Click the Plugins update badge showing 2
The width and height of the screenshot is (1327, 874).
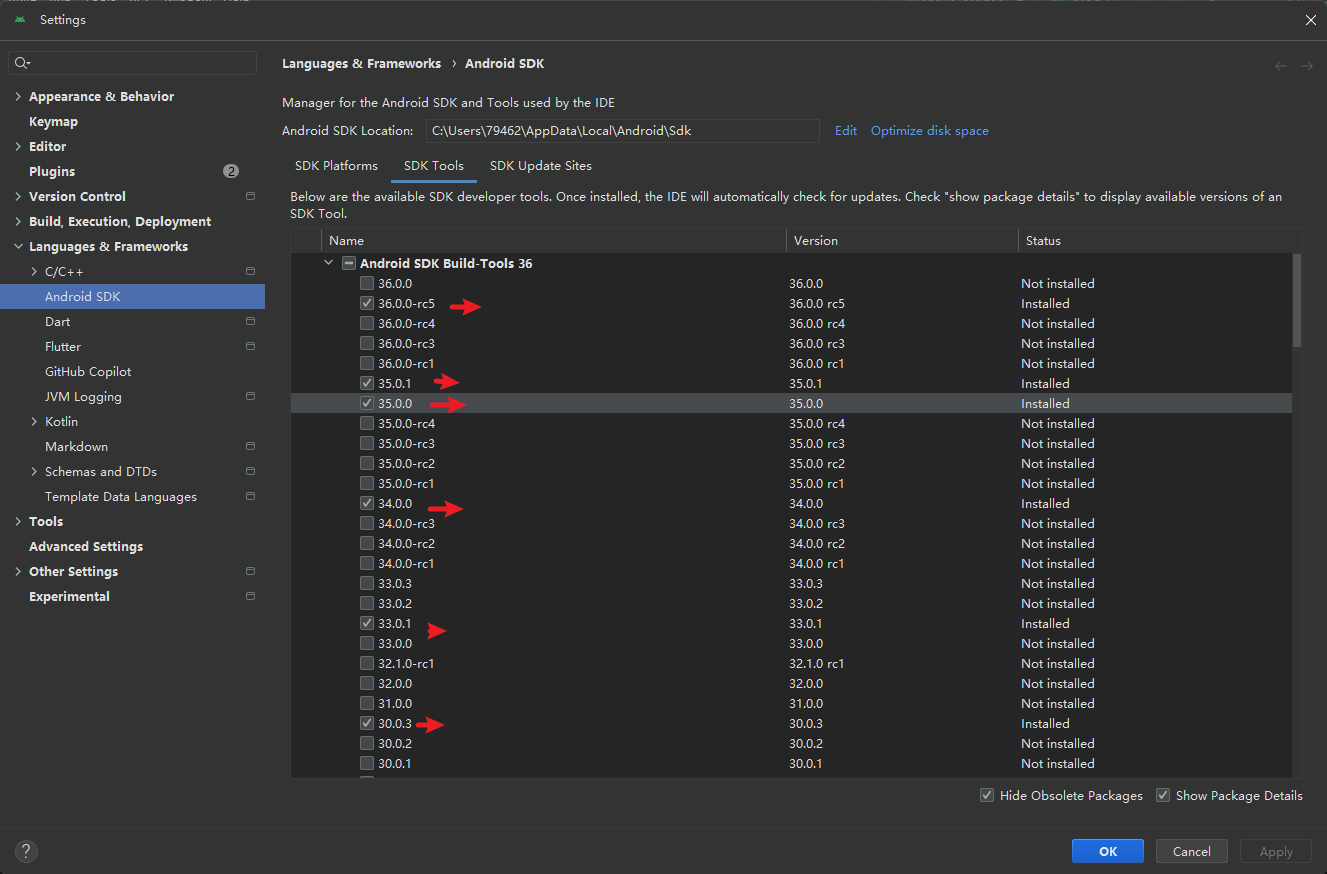231,170
